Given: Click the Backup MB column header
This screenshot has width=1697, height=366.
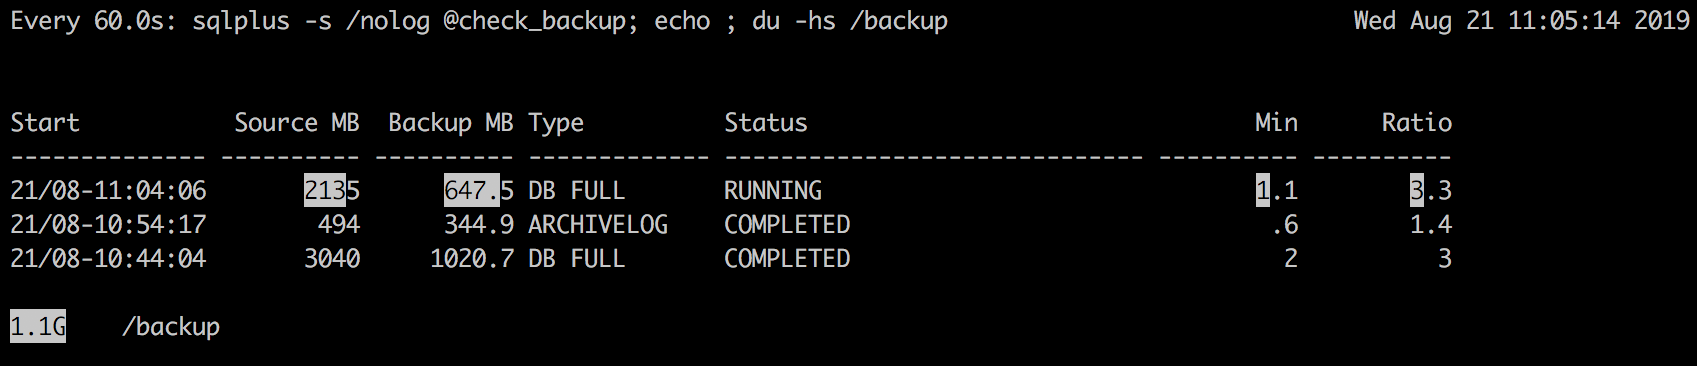Looking at the screenshot, I should coord(451,123).
